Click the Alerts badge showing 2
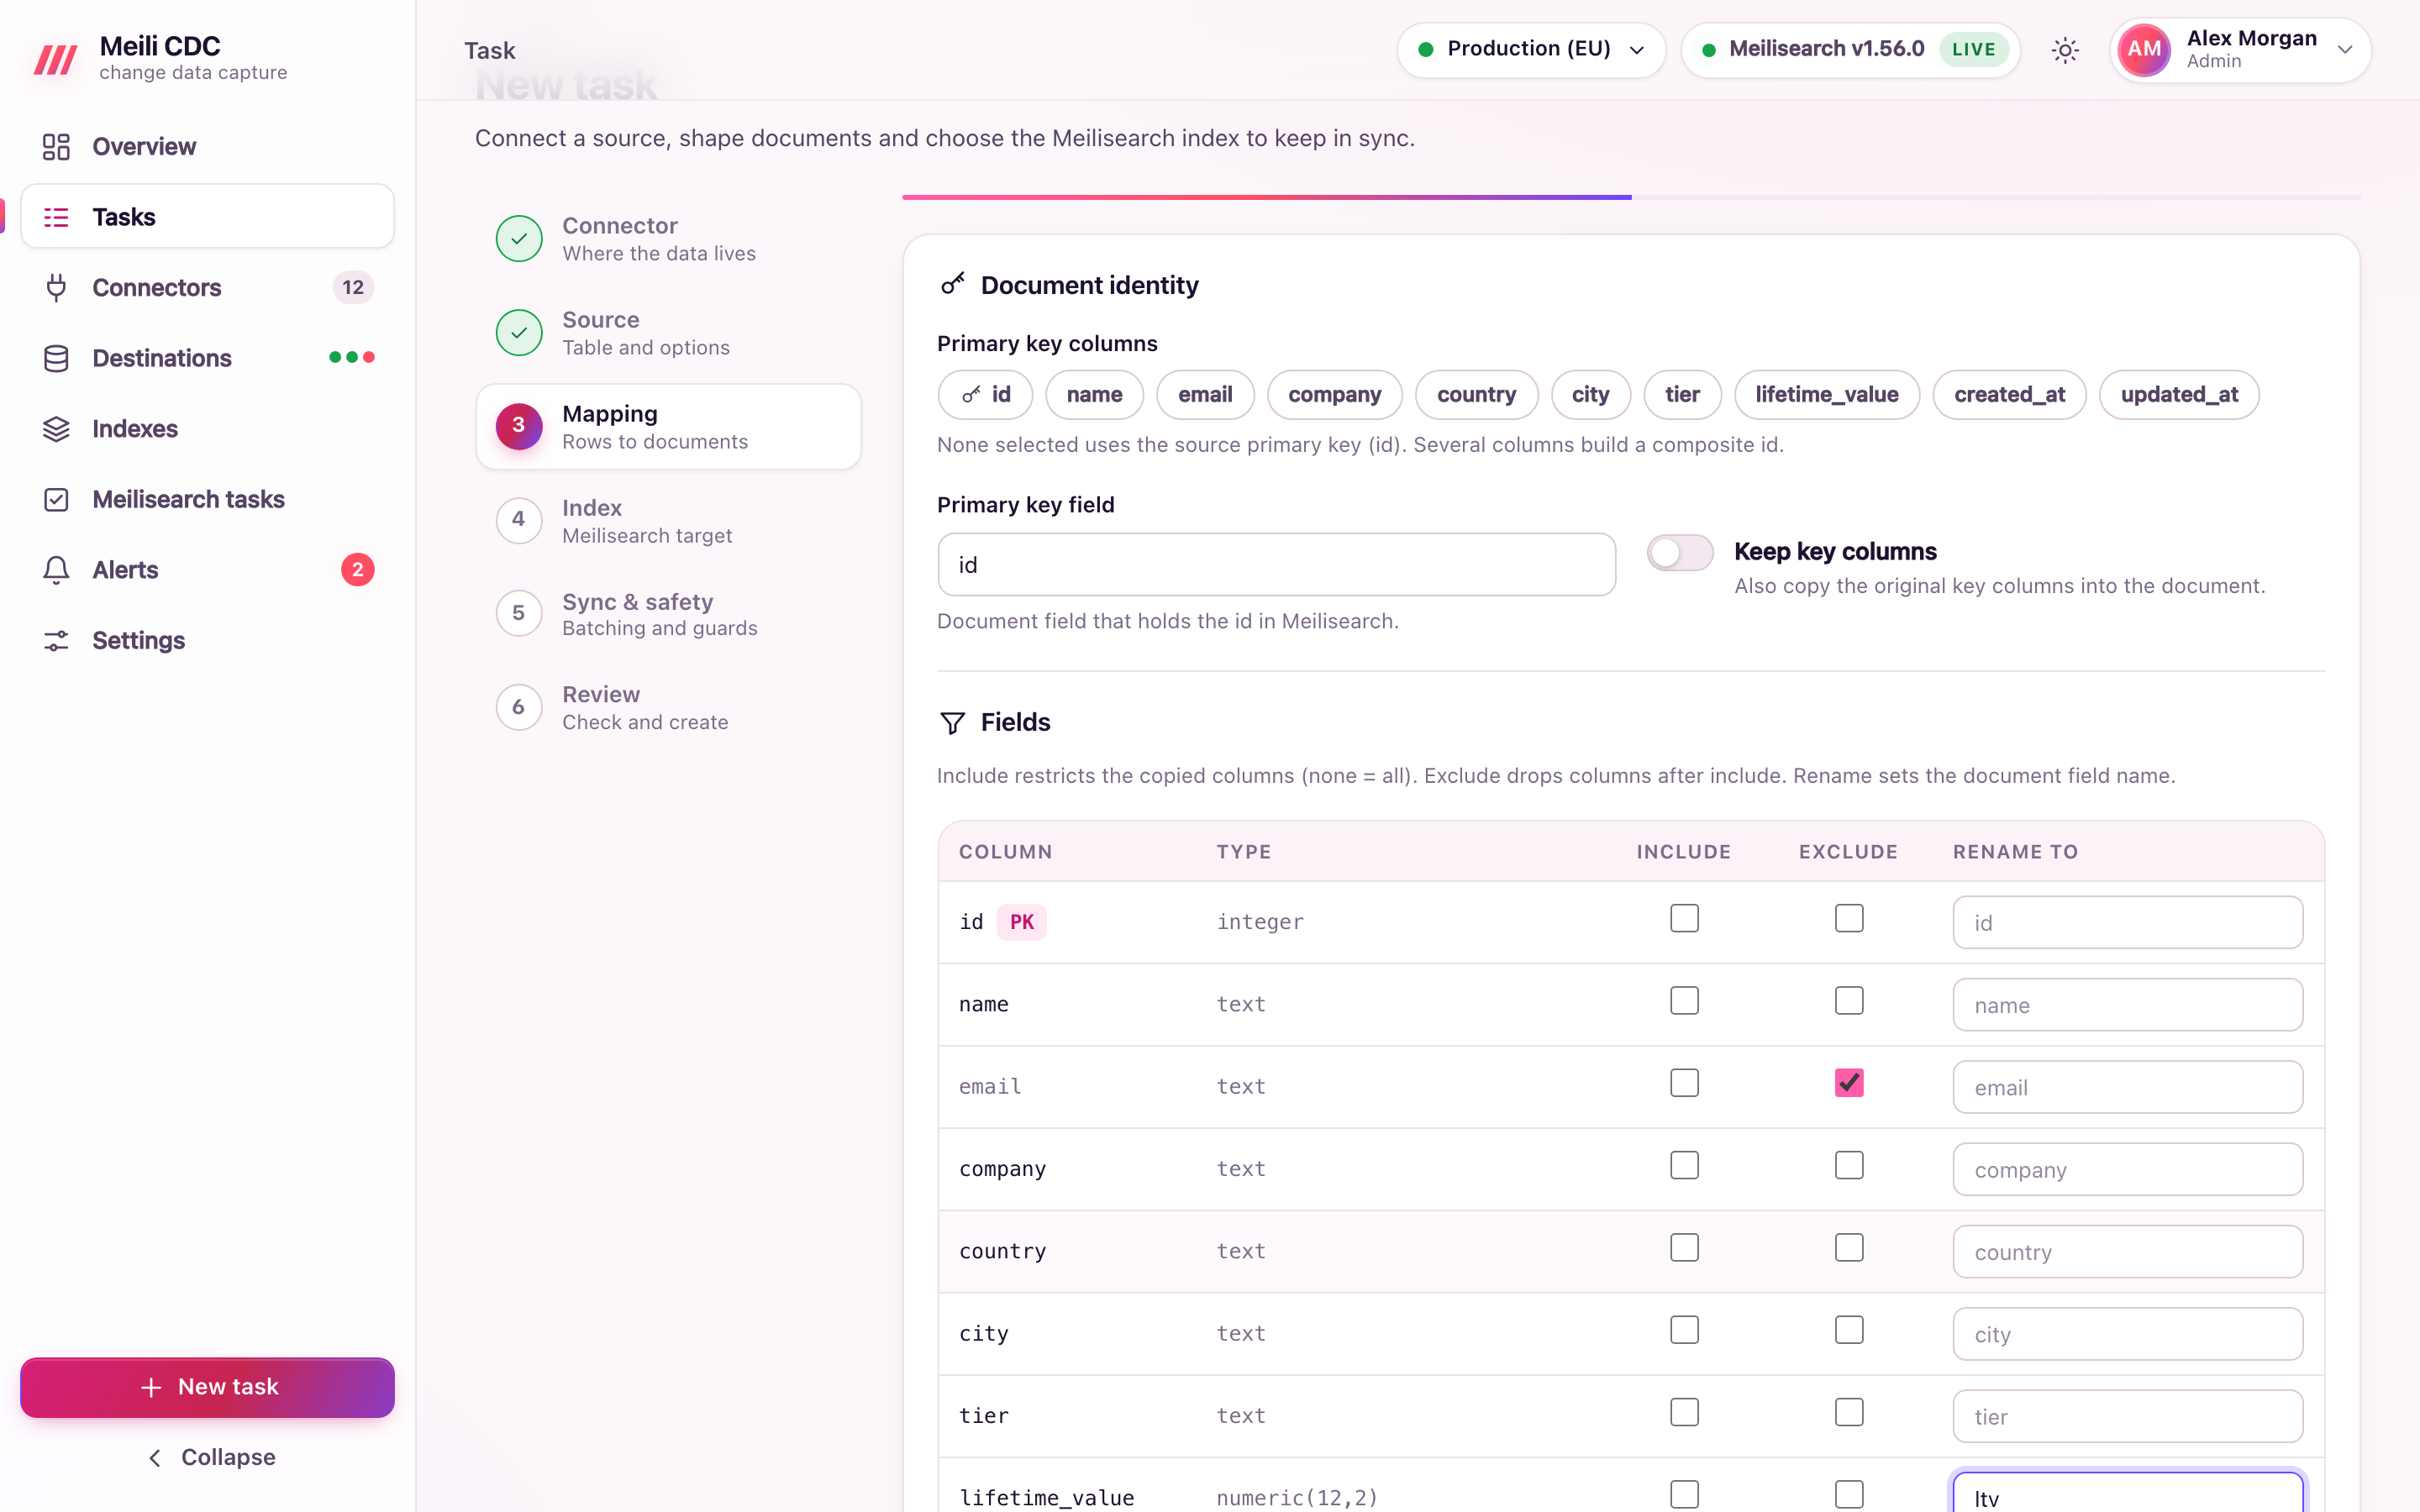 pos(357,570)
